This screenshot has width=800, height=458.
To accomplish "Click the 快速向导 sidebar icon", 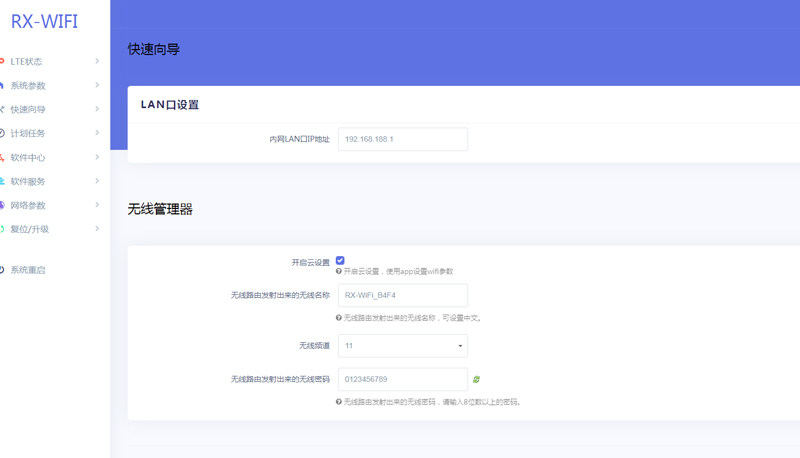I will (2, 109).
